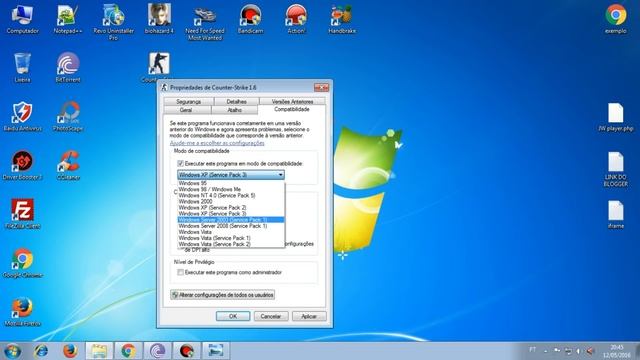
Task: Select the Lixeira recycle bin icon
Action: (22, 68)
